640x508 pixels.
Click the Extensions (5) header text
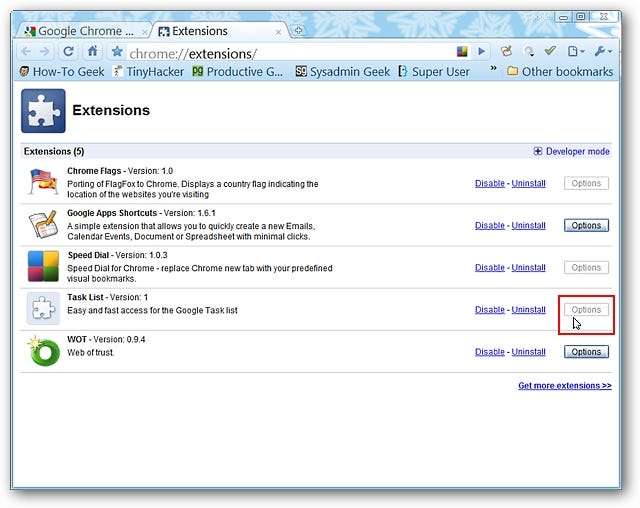coord(54,151)
